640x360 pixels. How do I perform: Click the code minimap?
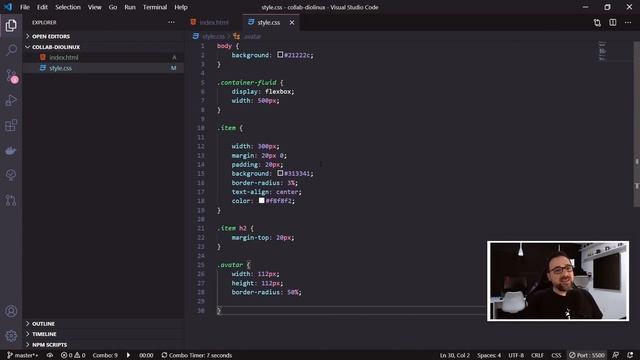click(x=602, y=51)
